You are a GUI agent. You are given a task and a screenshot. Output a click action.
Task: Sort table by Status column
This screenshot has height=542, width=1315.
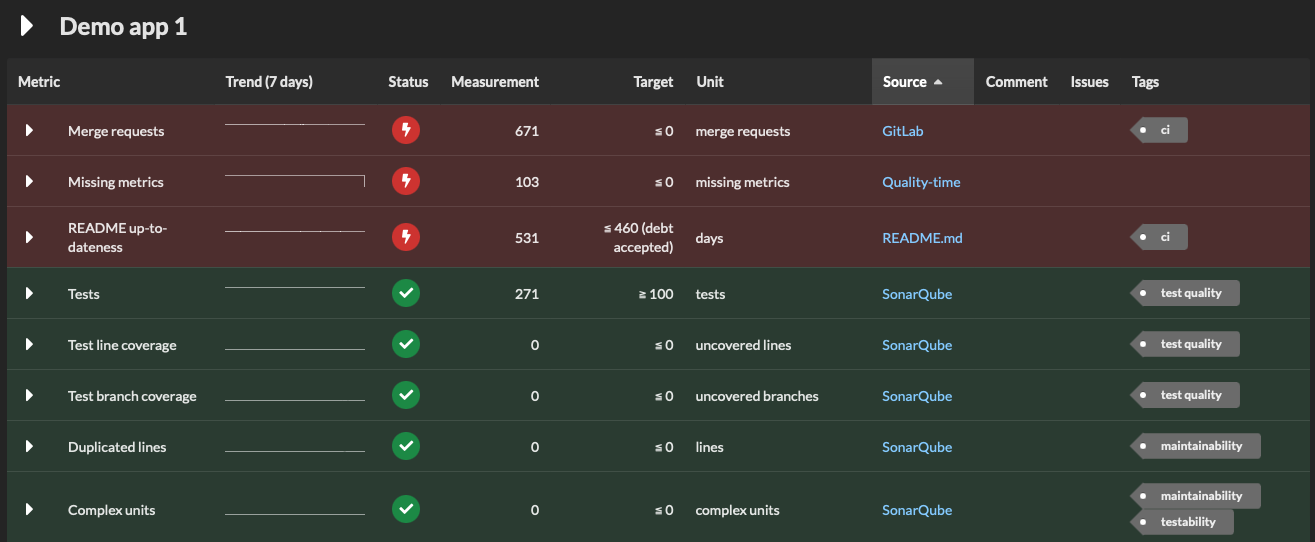coord(408,82)
